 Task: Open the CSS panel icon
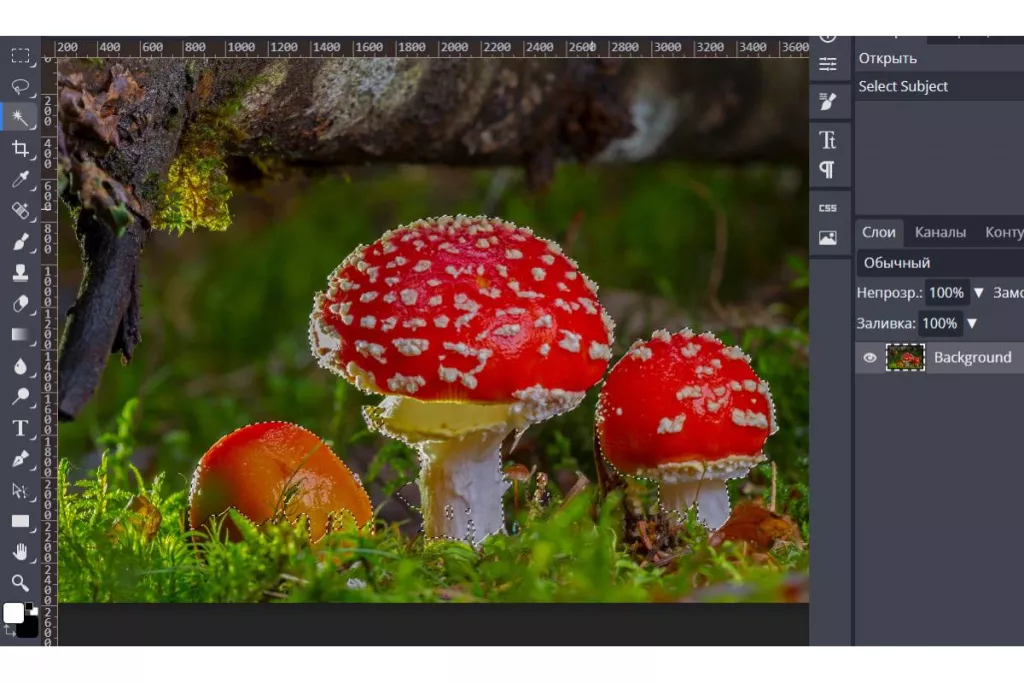click(x=828, y=208)
